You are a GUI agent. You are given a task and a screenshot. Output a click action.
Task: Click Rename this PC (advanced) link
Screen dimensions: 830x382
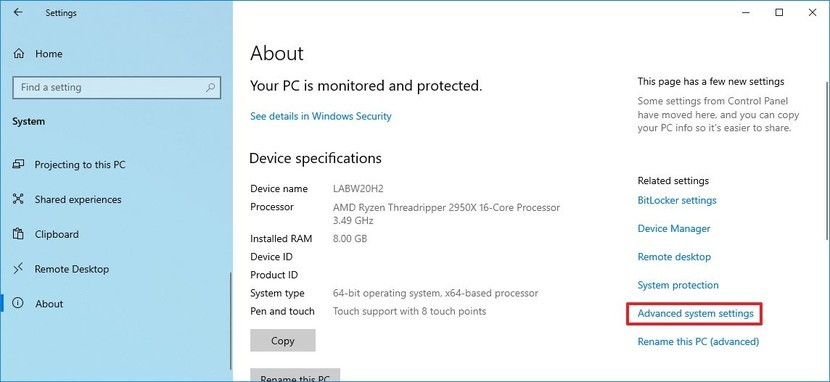pyautogui.click(x=698, y=342)
